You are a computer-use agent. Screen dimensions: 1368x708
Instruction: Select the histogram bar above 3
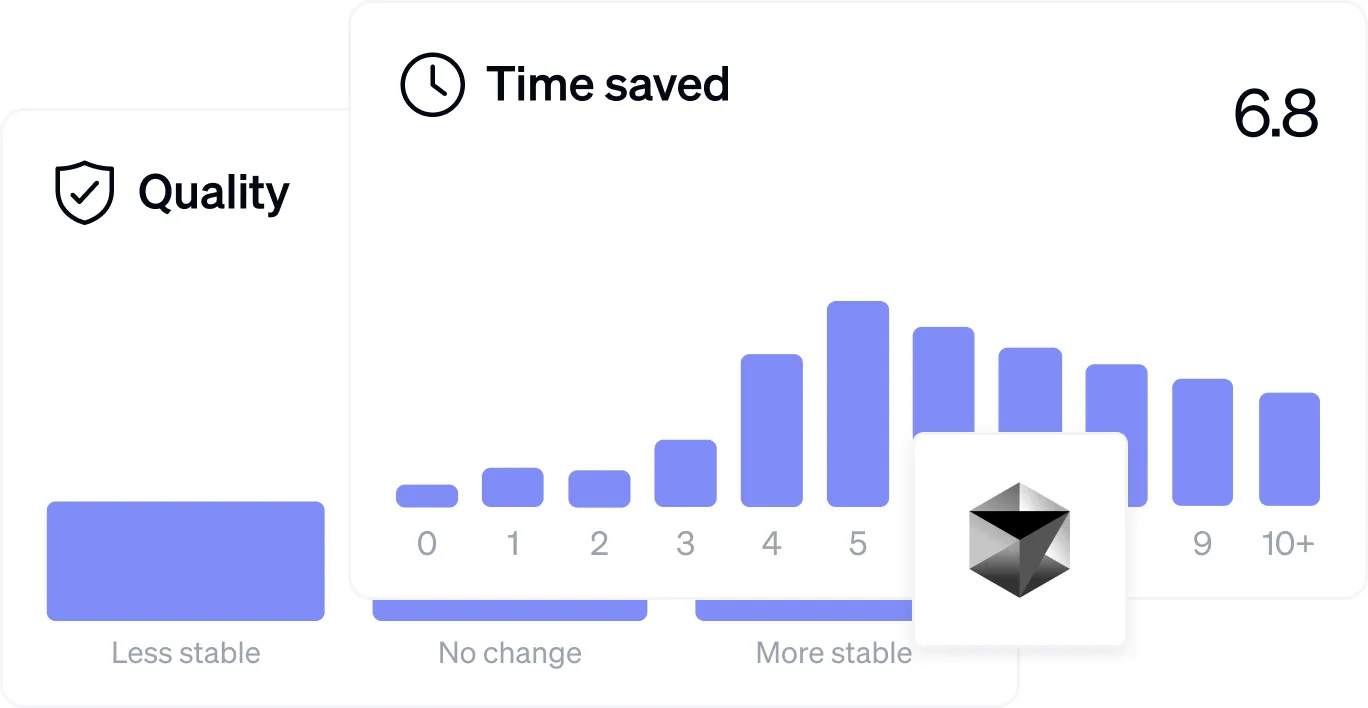pyautogui.click(x=685, y=473)
